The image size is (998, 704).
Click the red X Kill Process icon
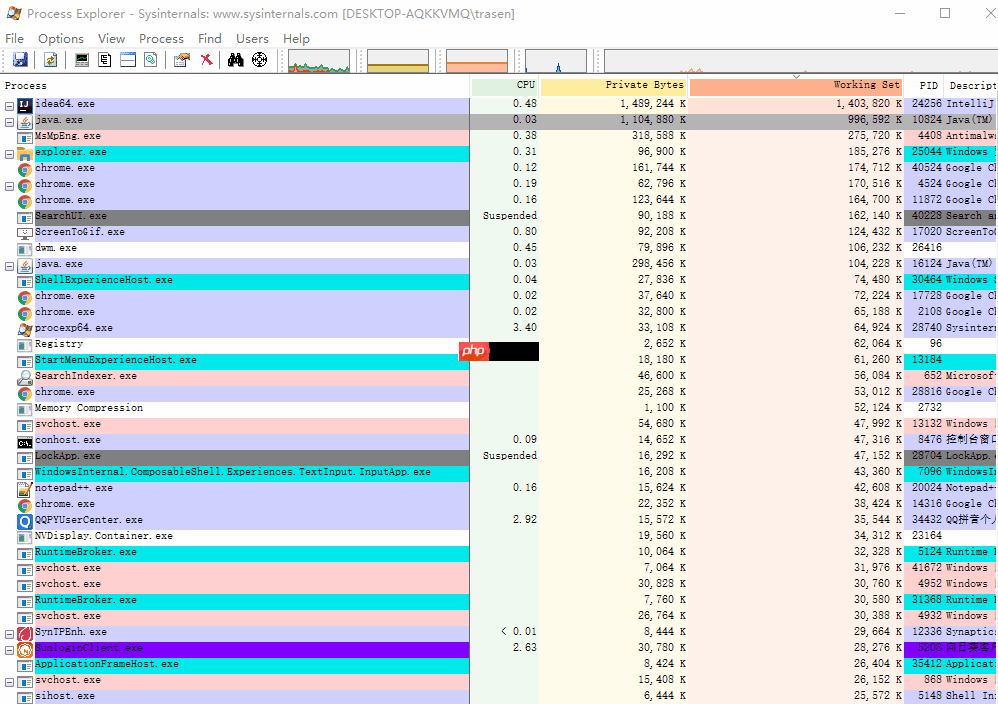(206, 60)
